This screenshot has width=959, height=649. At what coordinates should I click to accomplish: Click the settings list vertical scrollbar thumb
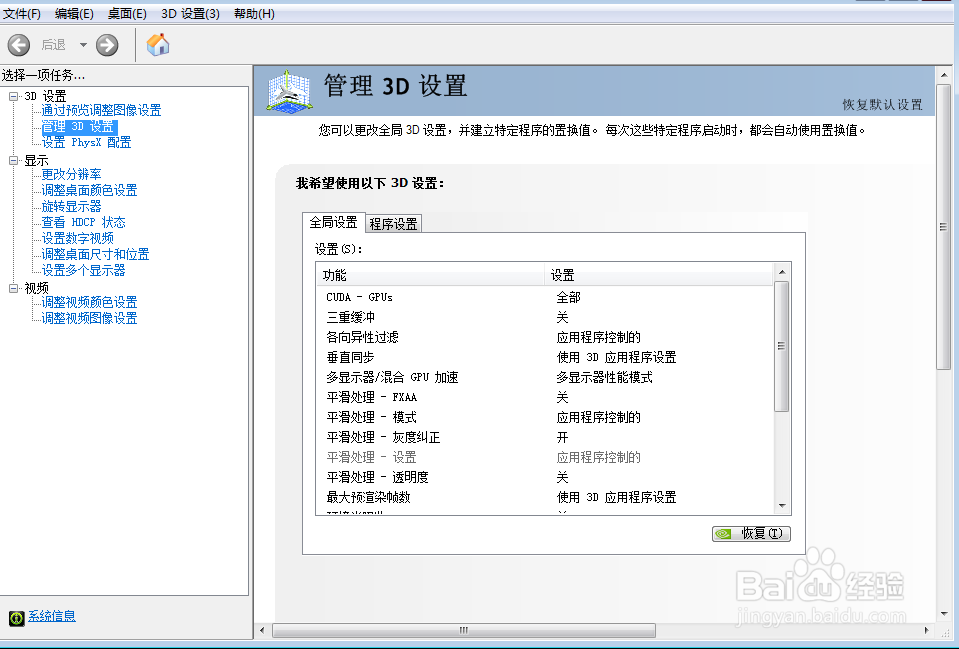coord(782,346)
